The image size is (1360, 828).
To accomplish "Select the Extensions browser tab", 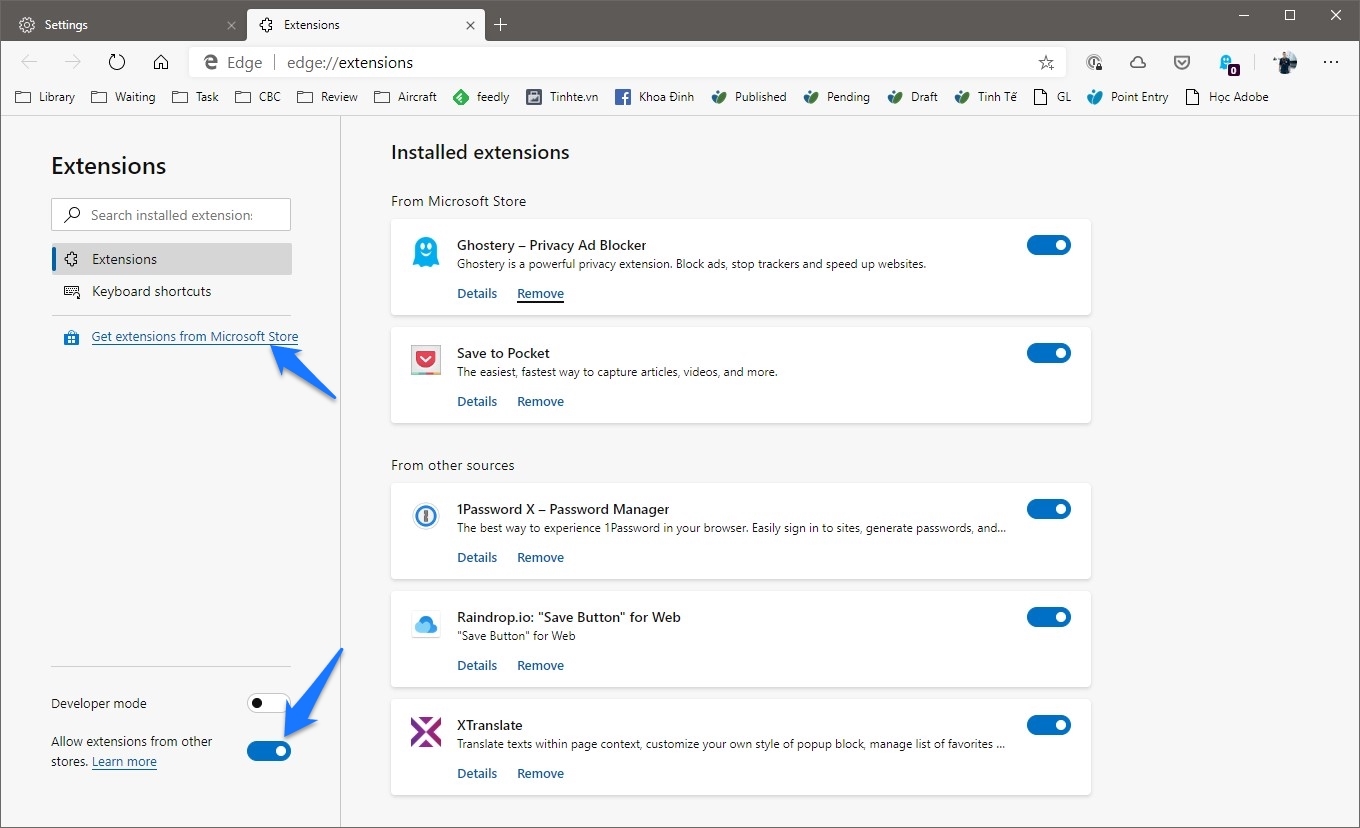I will (x=365, y=24).
